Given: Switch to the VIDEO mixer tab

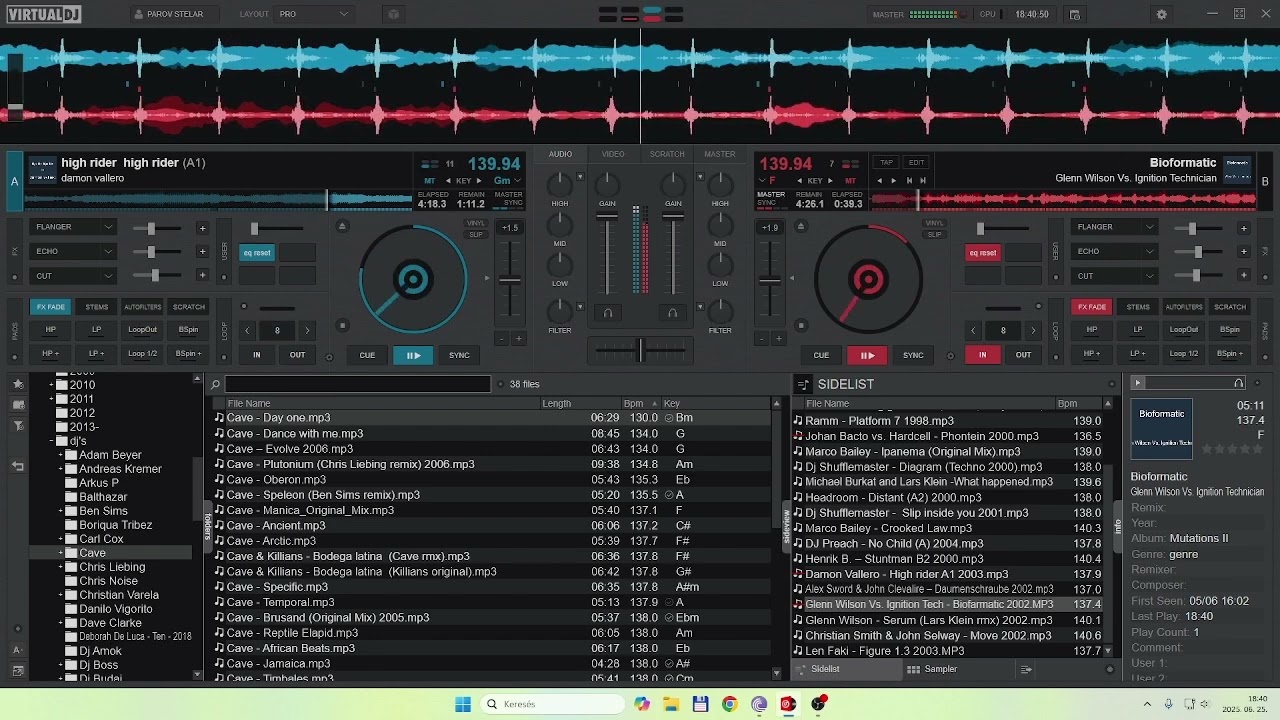Looking at the screenshot, I should click(613, 154).
